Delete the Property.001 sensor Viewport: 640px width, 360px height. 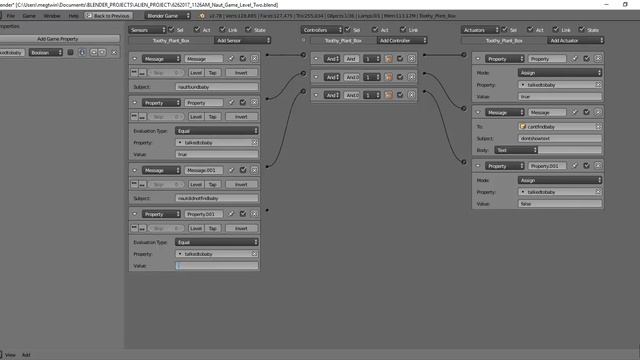[x=254, y=214]
